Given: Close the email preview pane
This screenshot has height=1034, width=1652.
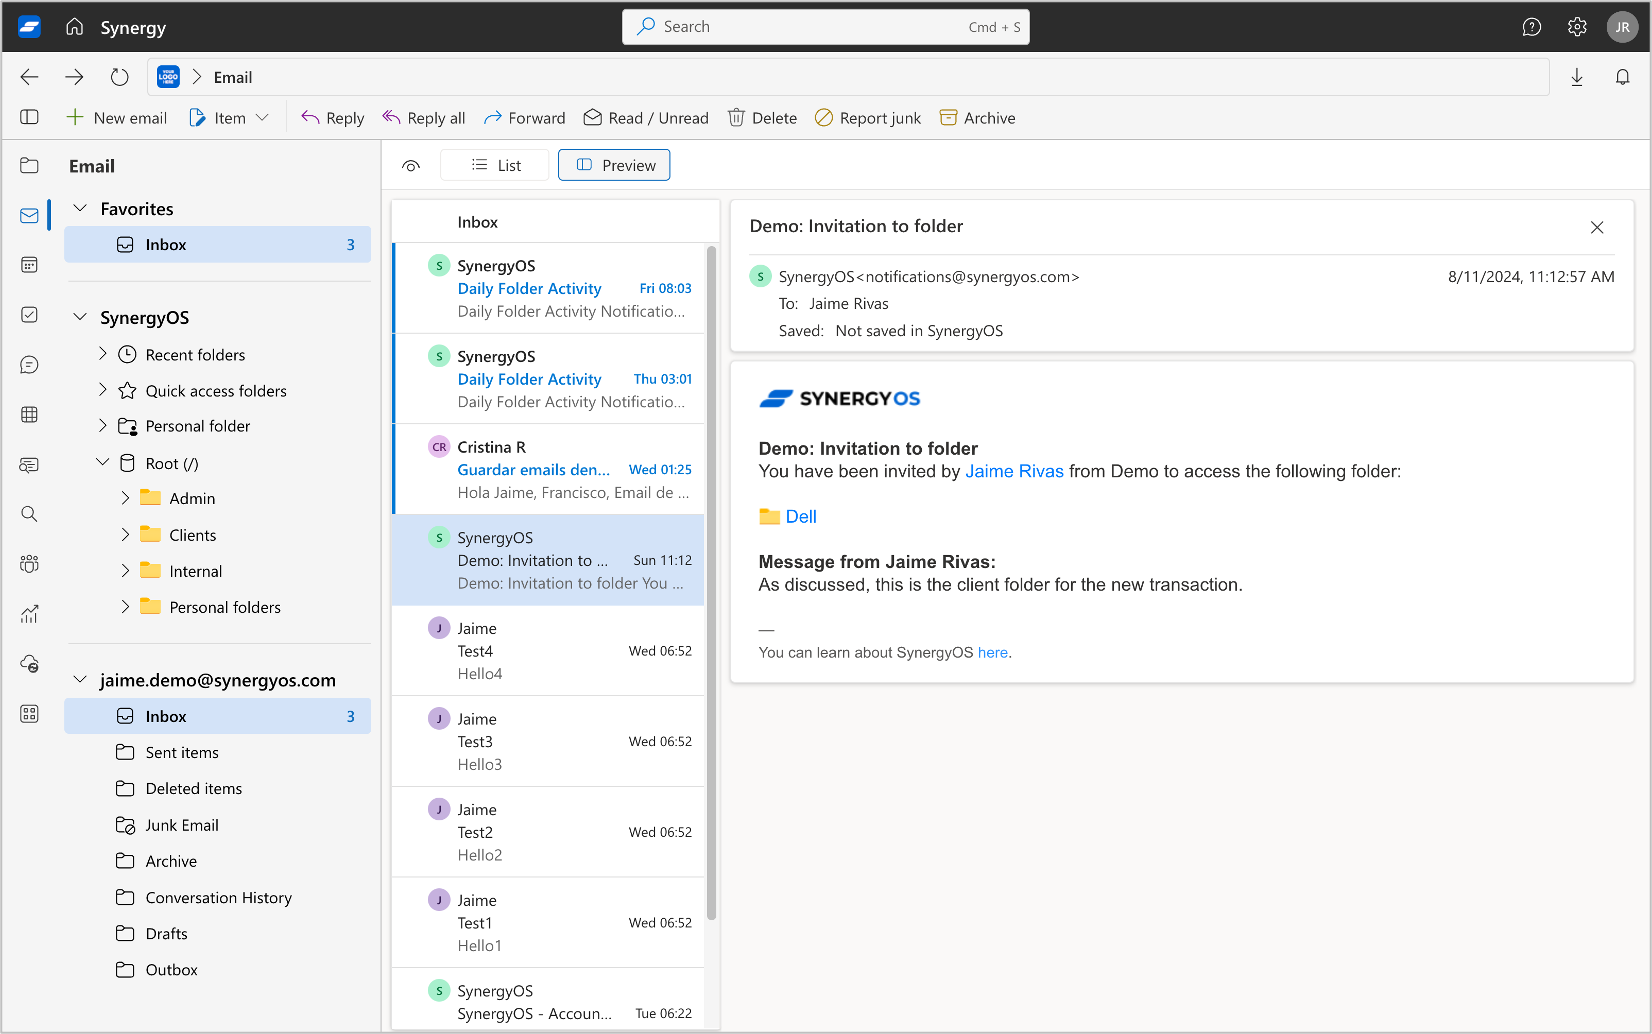Looking at the screenshot, I should click(x=1597, y=227).
